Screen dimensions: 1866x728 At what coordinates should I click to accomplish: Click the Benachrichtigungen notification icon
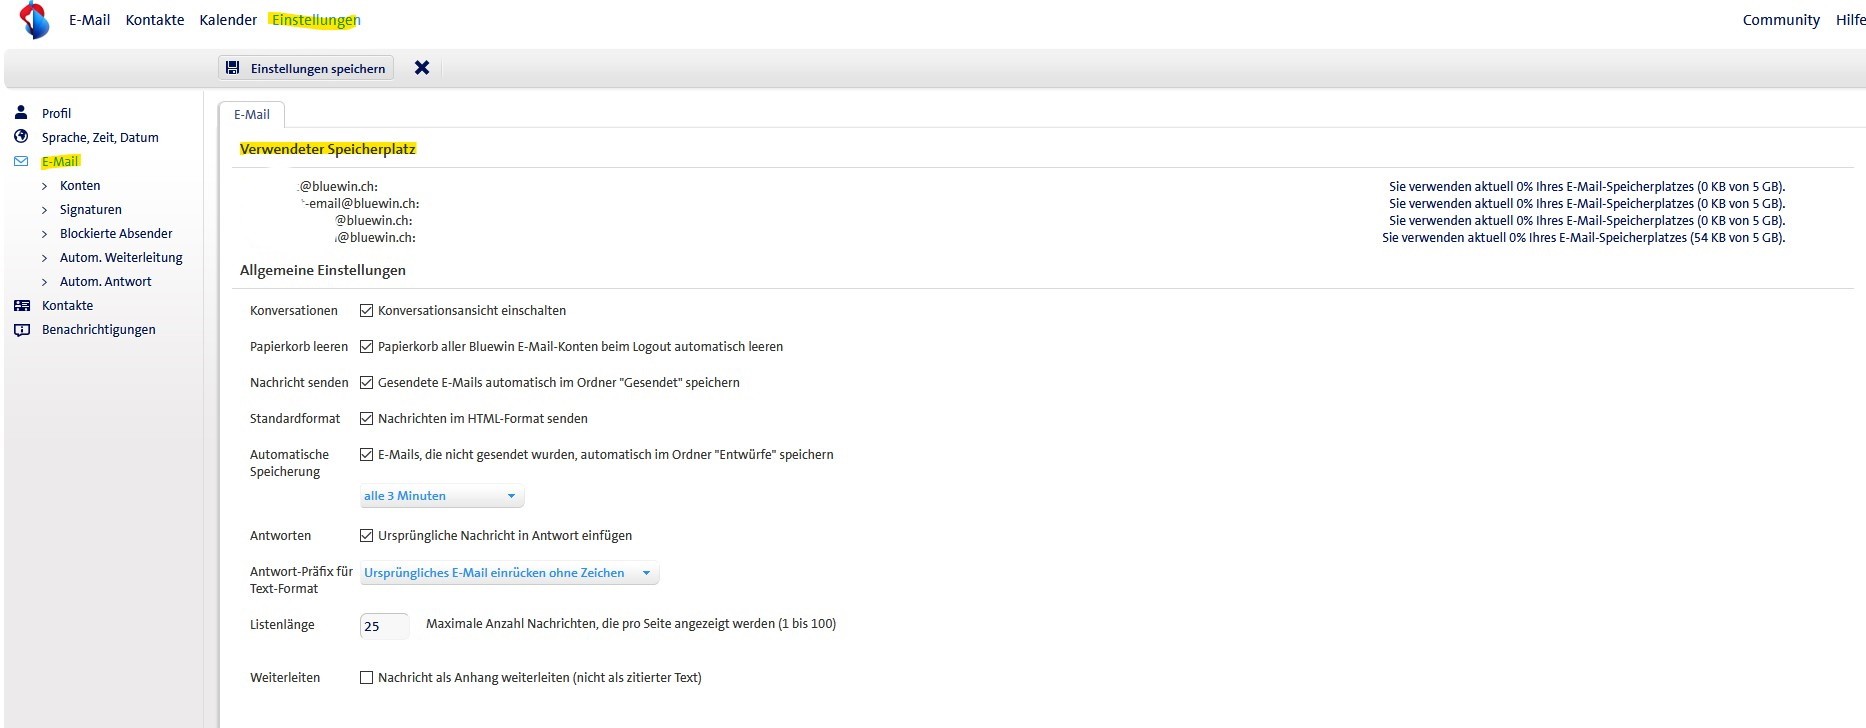click(x=21, y=330)
